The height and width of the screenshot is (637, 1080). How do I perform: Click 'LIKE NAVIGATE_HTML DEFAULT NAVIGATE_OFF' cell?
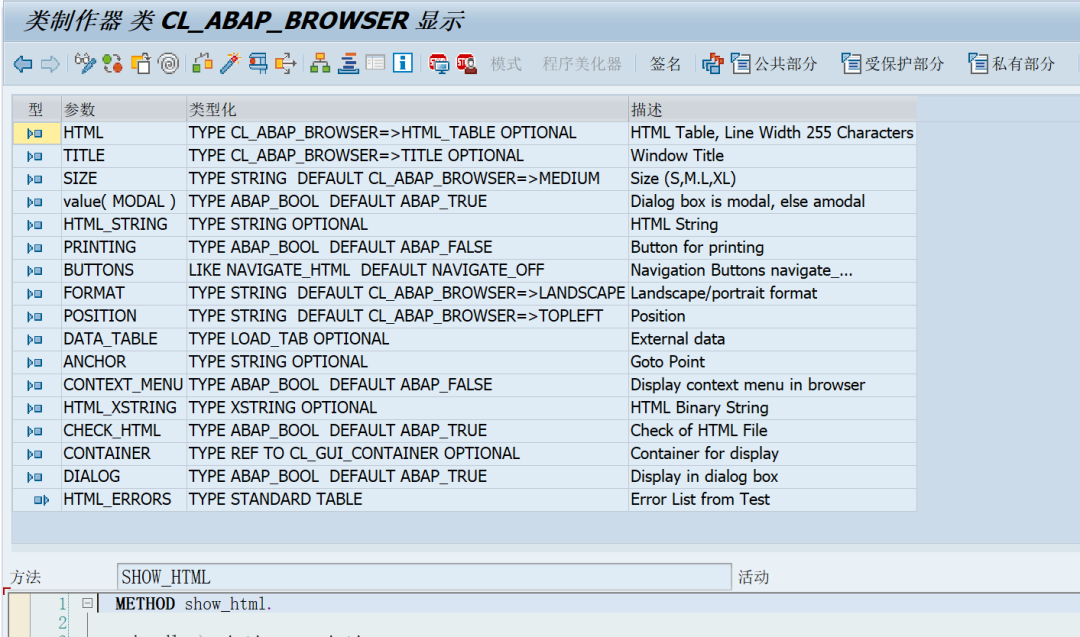point(407,271)
